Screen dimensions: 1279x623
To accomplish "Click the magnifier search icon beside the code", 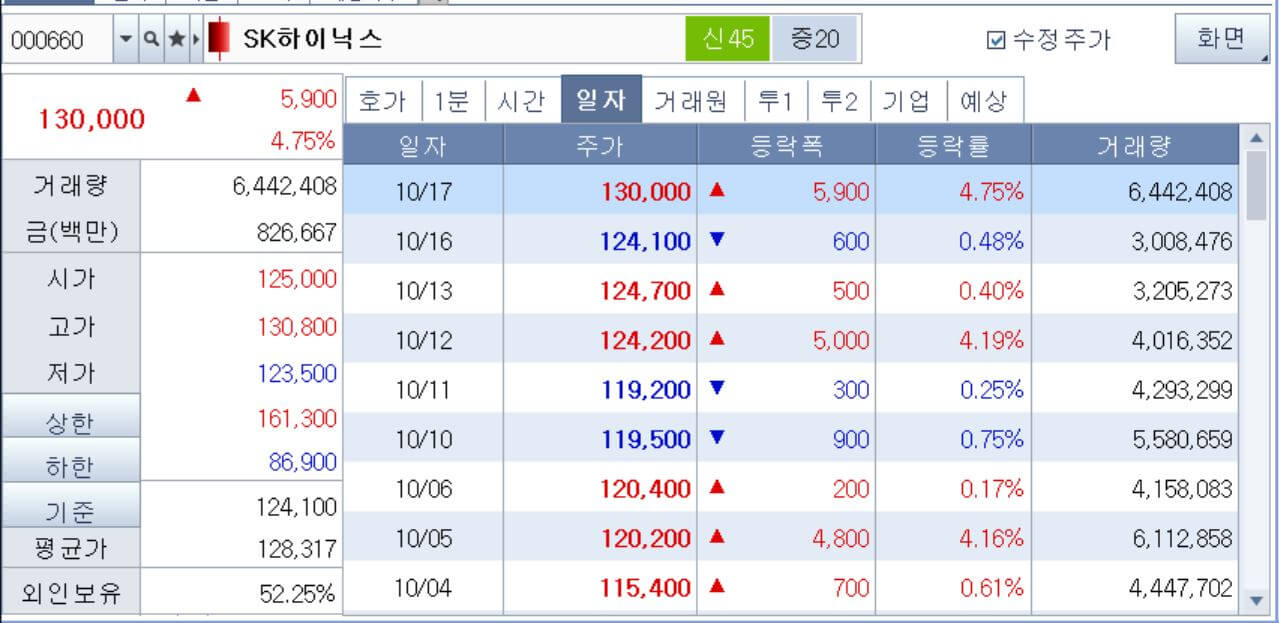I will 150,40.
